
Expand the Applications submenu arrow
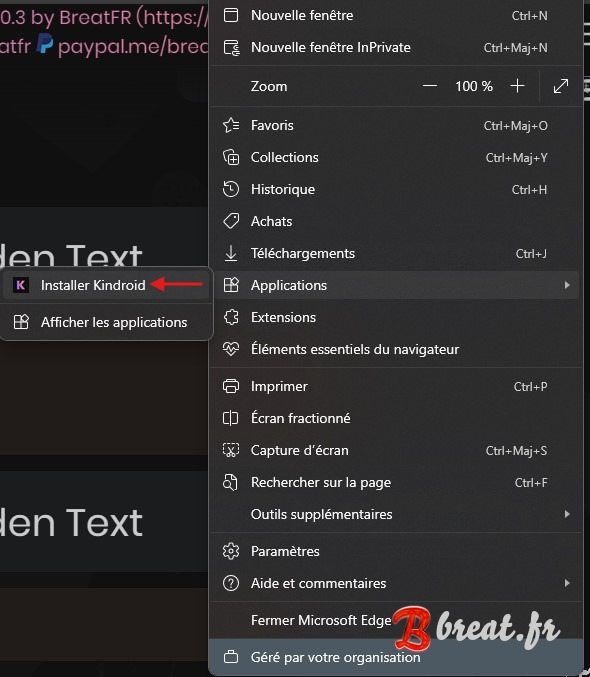[567, 285]
